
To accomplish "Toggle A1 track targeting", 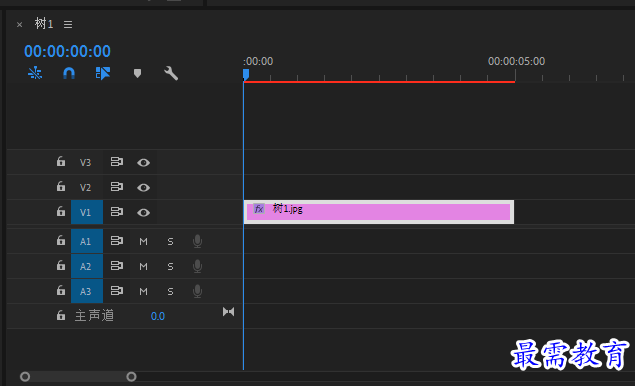I will click(87, 241).
